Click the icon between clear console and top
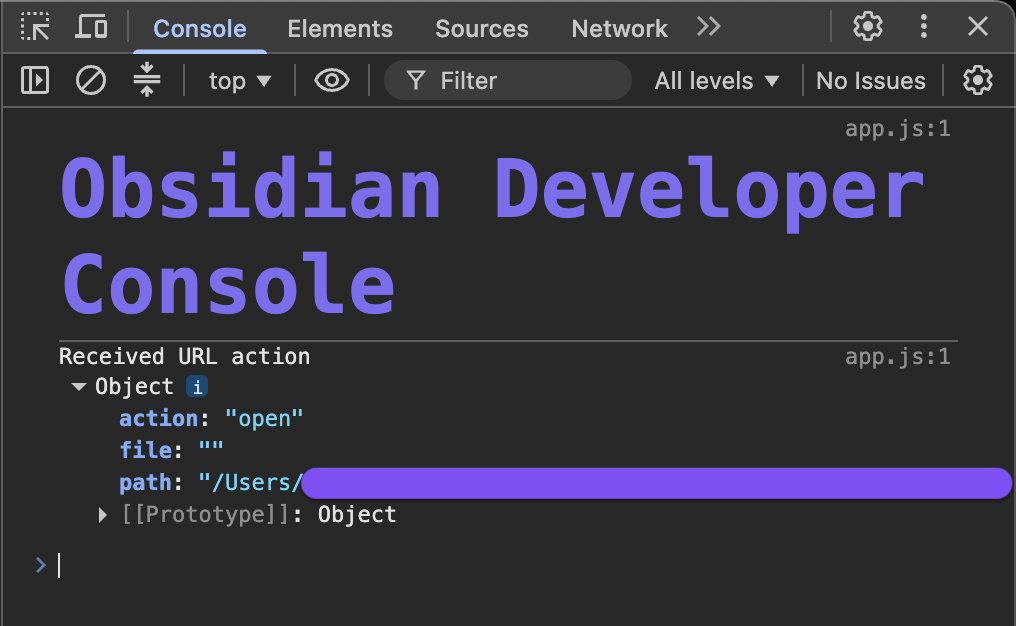 (x=147, y=80)
